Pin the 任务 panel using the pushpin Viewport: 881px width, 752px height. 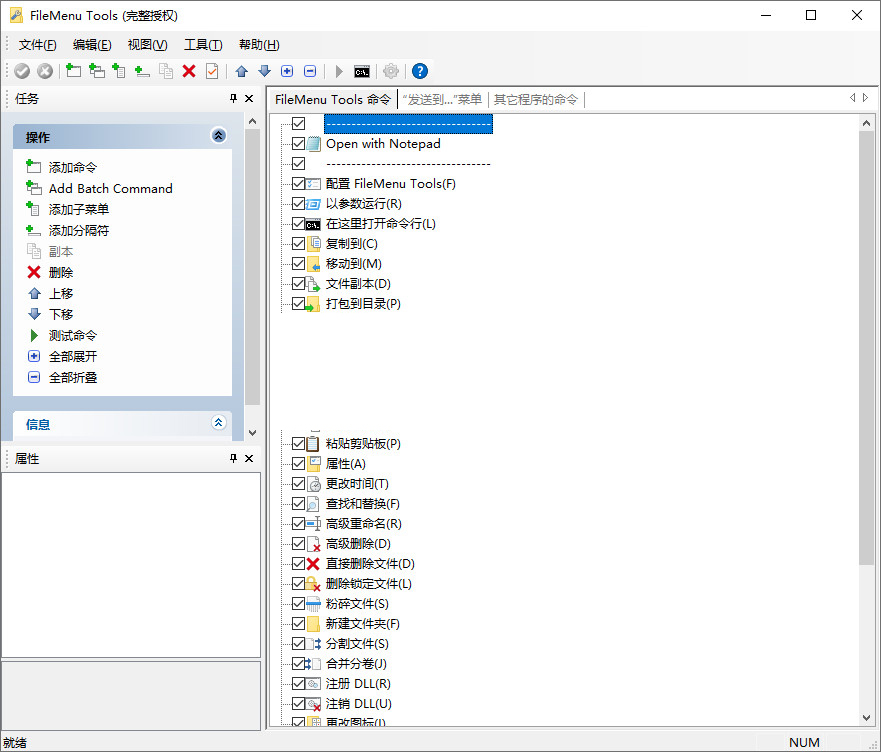pyautogui.click(x=234, y=98)
